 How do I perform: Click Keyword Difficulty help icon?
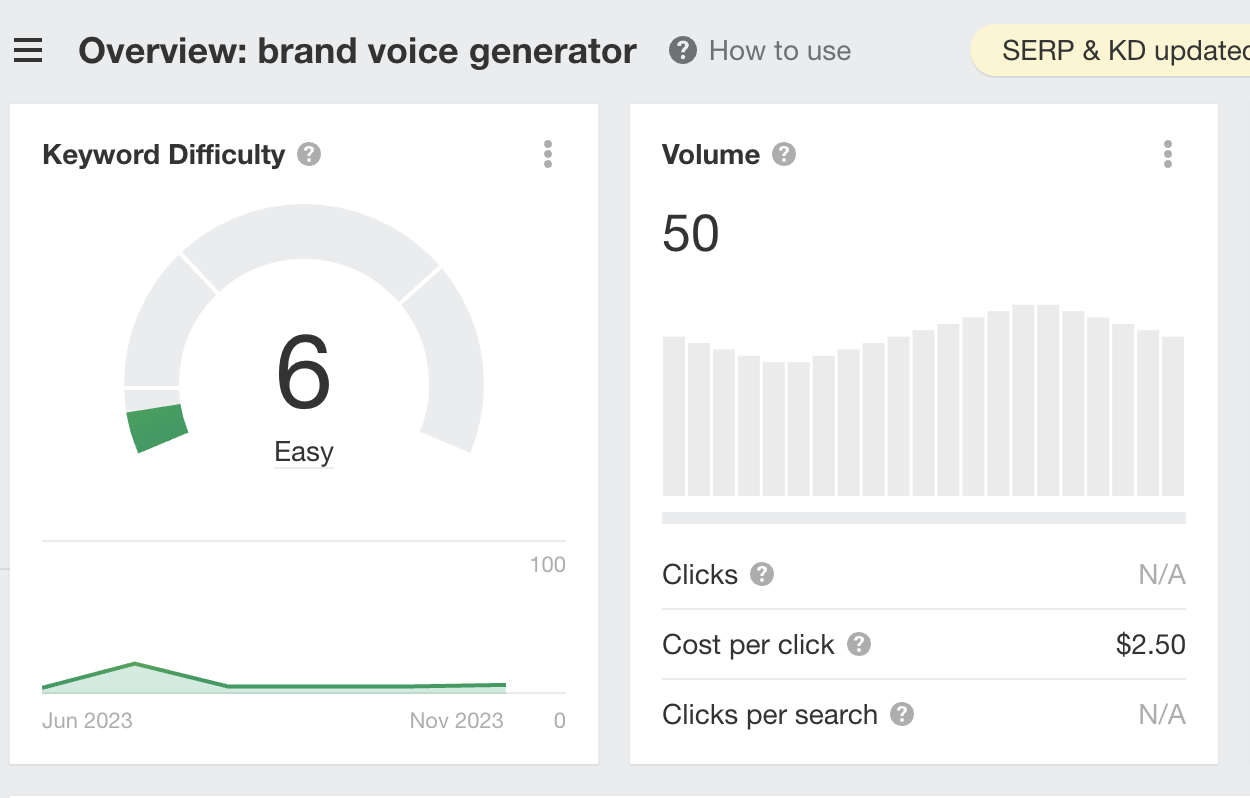coord(309,155)
